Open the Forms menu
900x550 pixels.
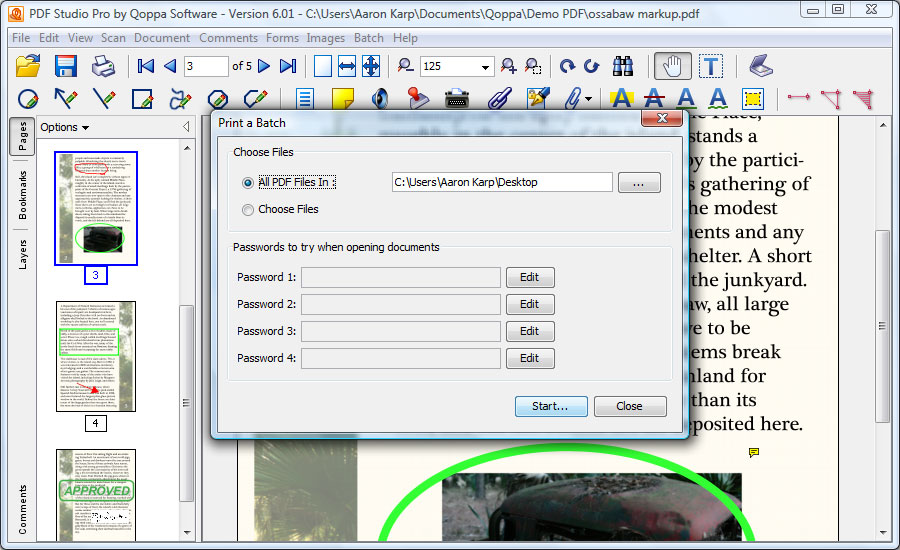pyautogui.click(x=282, y=38)
